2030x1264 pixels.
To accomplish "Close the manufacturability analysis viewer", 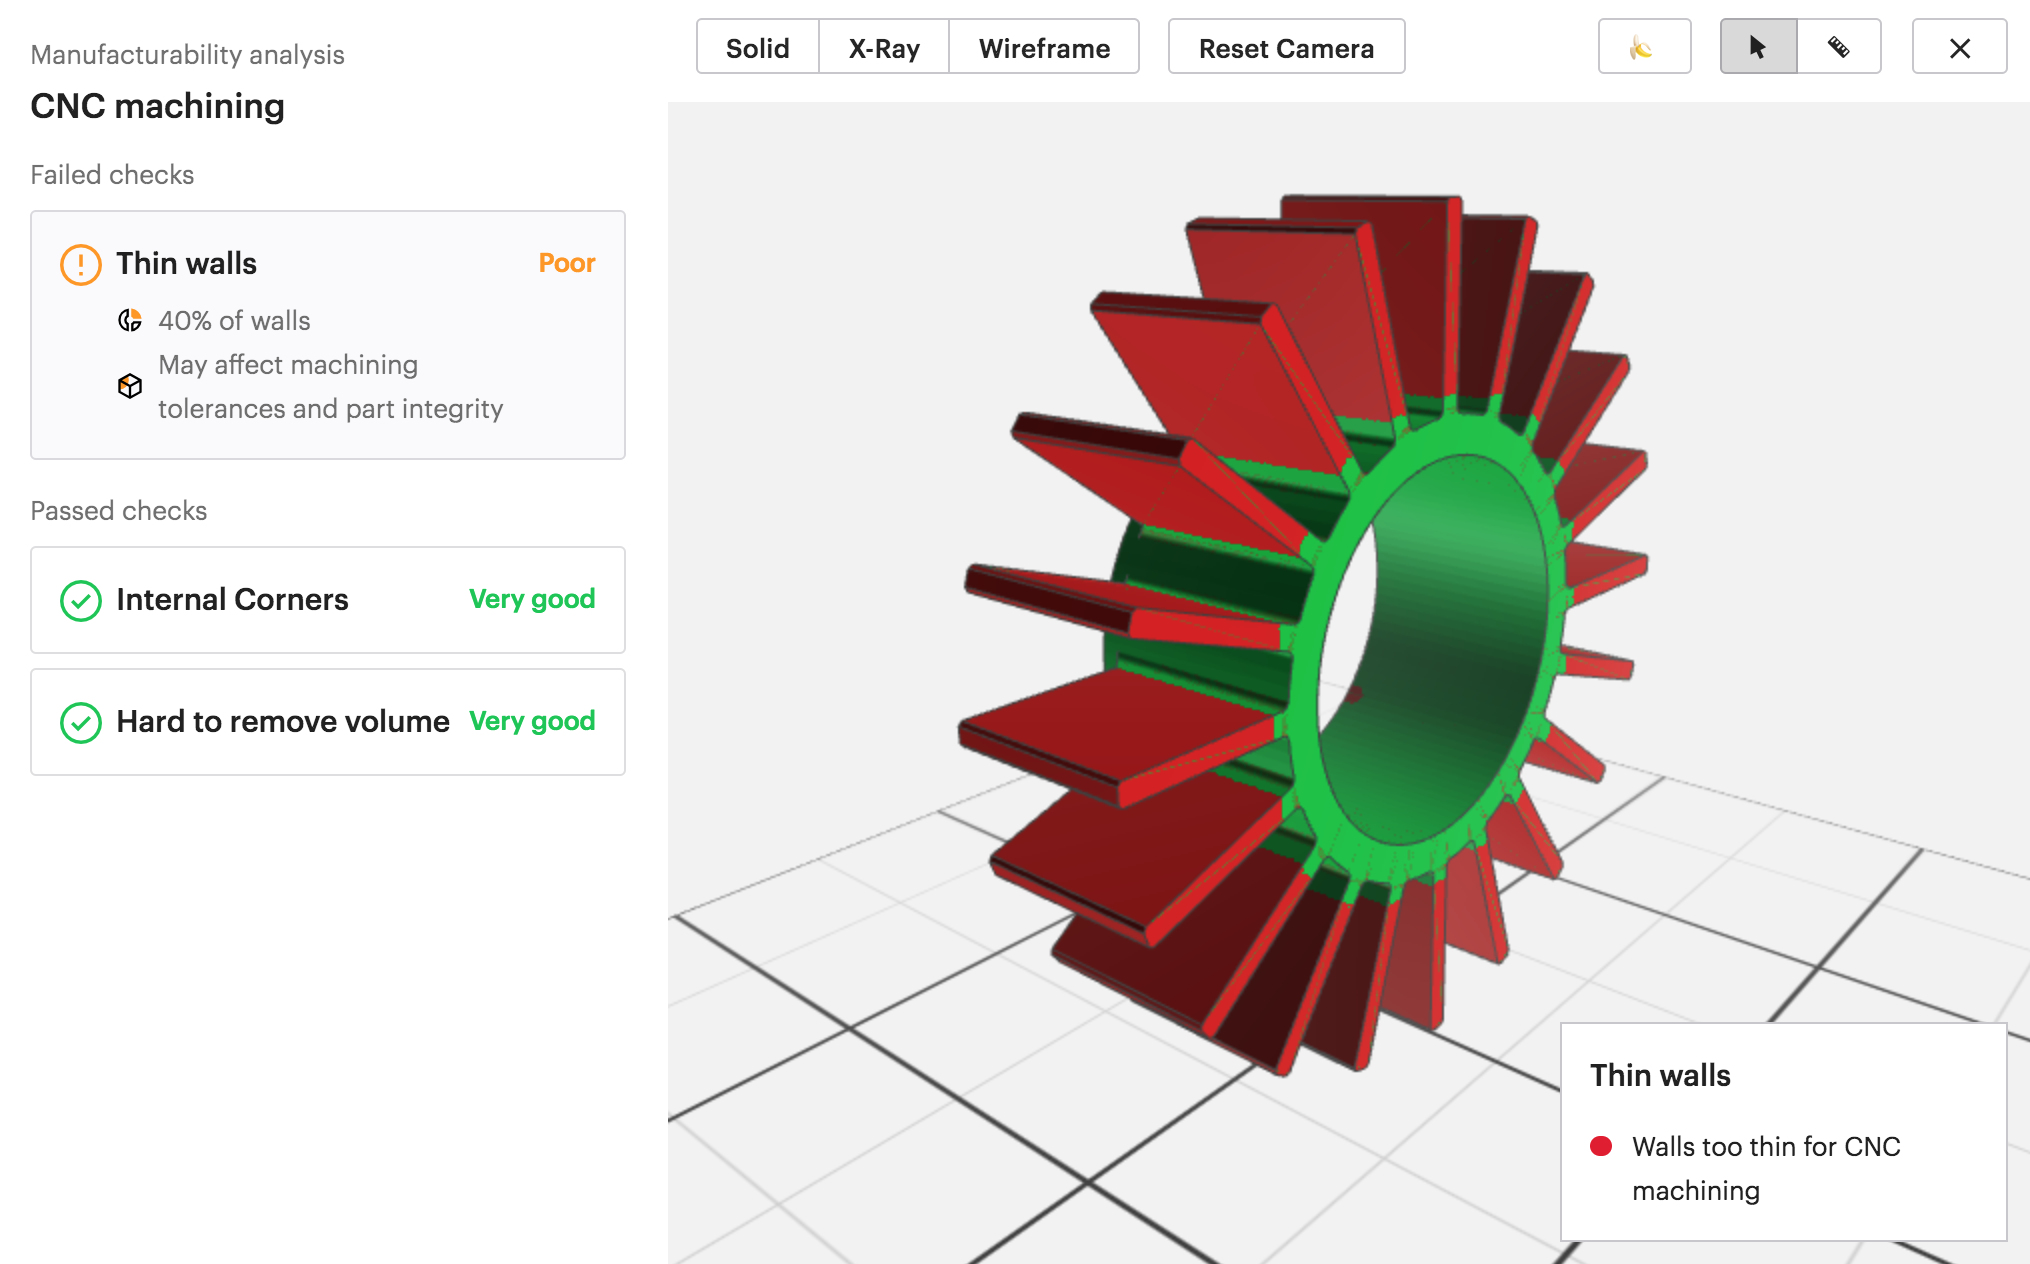I will [1959, 47].
